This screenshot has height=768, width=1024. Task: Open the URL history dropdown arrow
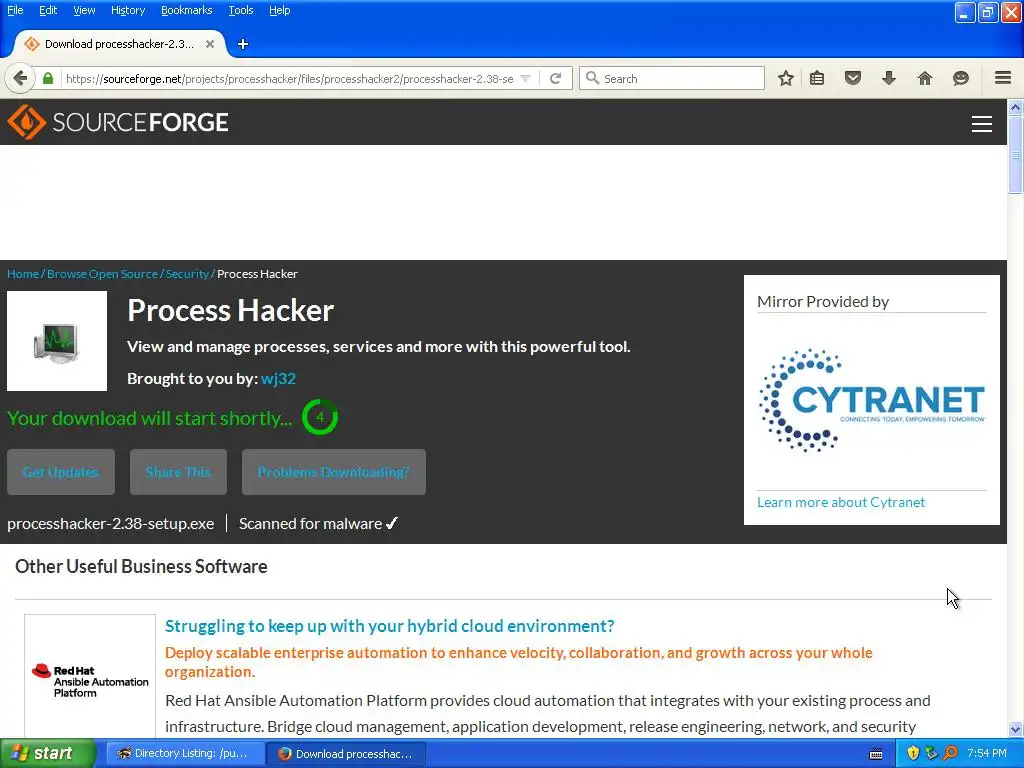pyautogui.click(x=525, y=78)
